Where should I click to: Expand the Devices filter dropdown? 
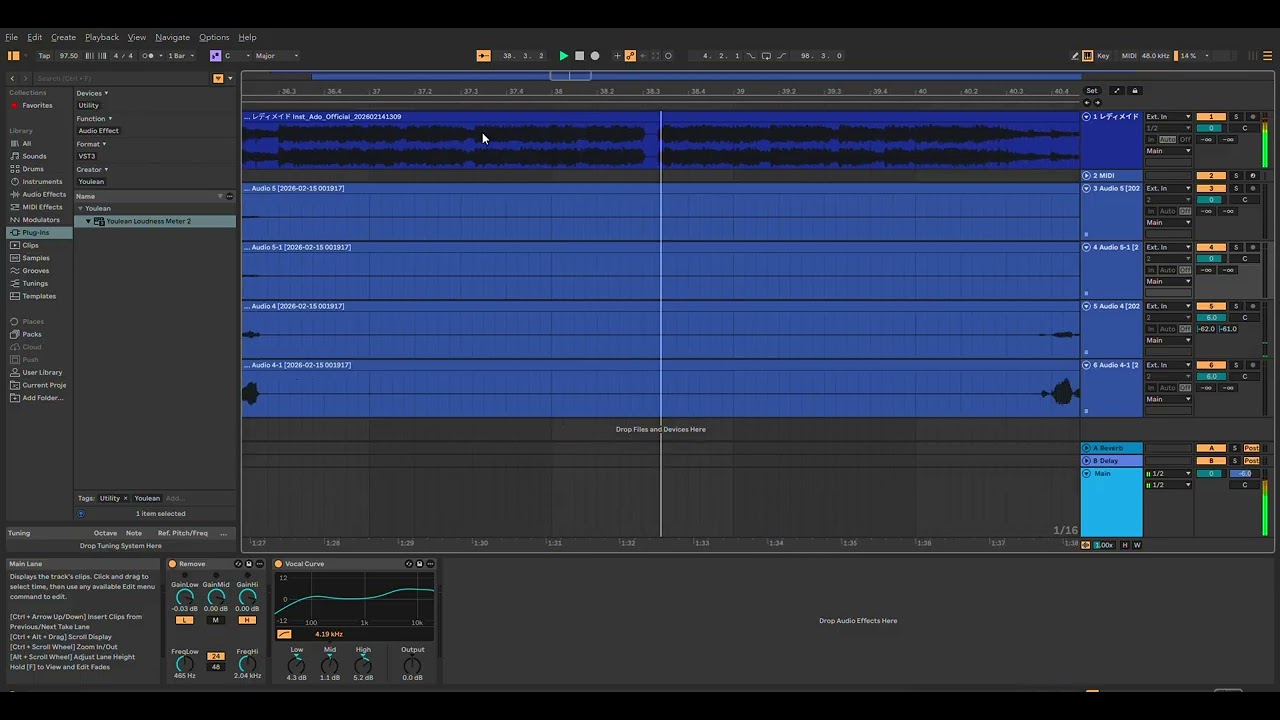click(92, 93)
